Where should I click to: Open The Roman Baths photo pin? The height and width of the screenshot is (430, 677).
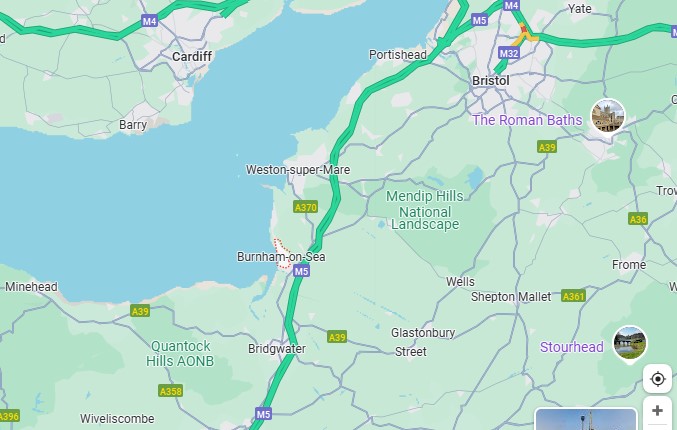click(x=607, y=116)
